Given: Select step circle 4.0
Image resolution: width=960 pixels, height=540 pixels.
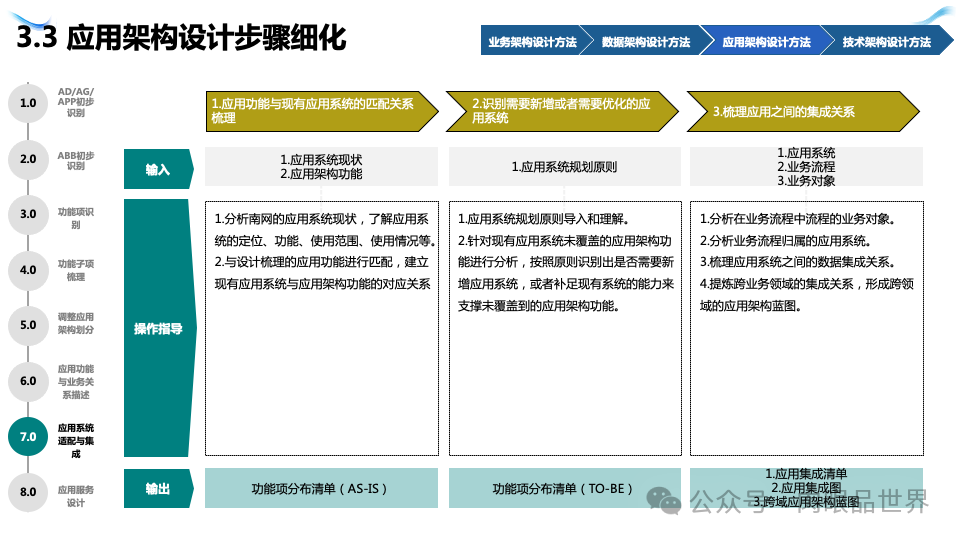Looking at the screenshot, I should coord(28,270).
